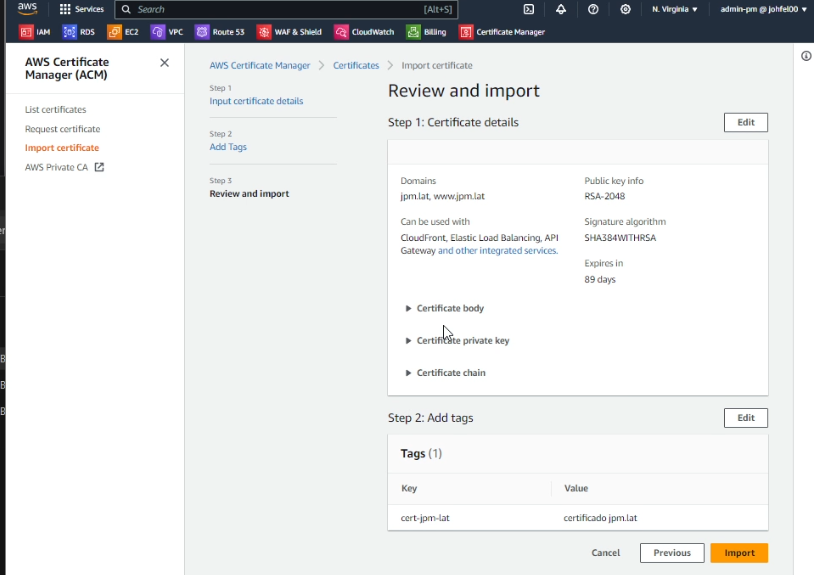814x575 pixels.
Task: Open AWS Private CA sidebar link
Action: click(x=57, y=167)
